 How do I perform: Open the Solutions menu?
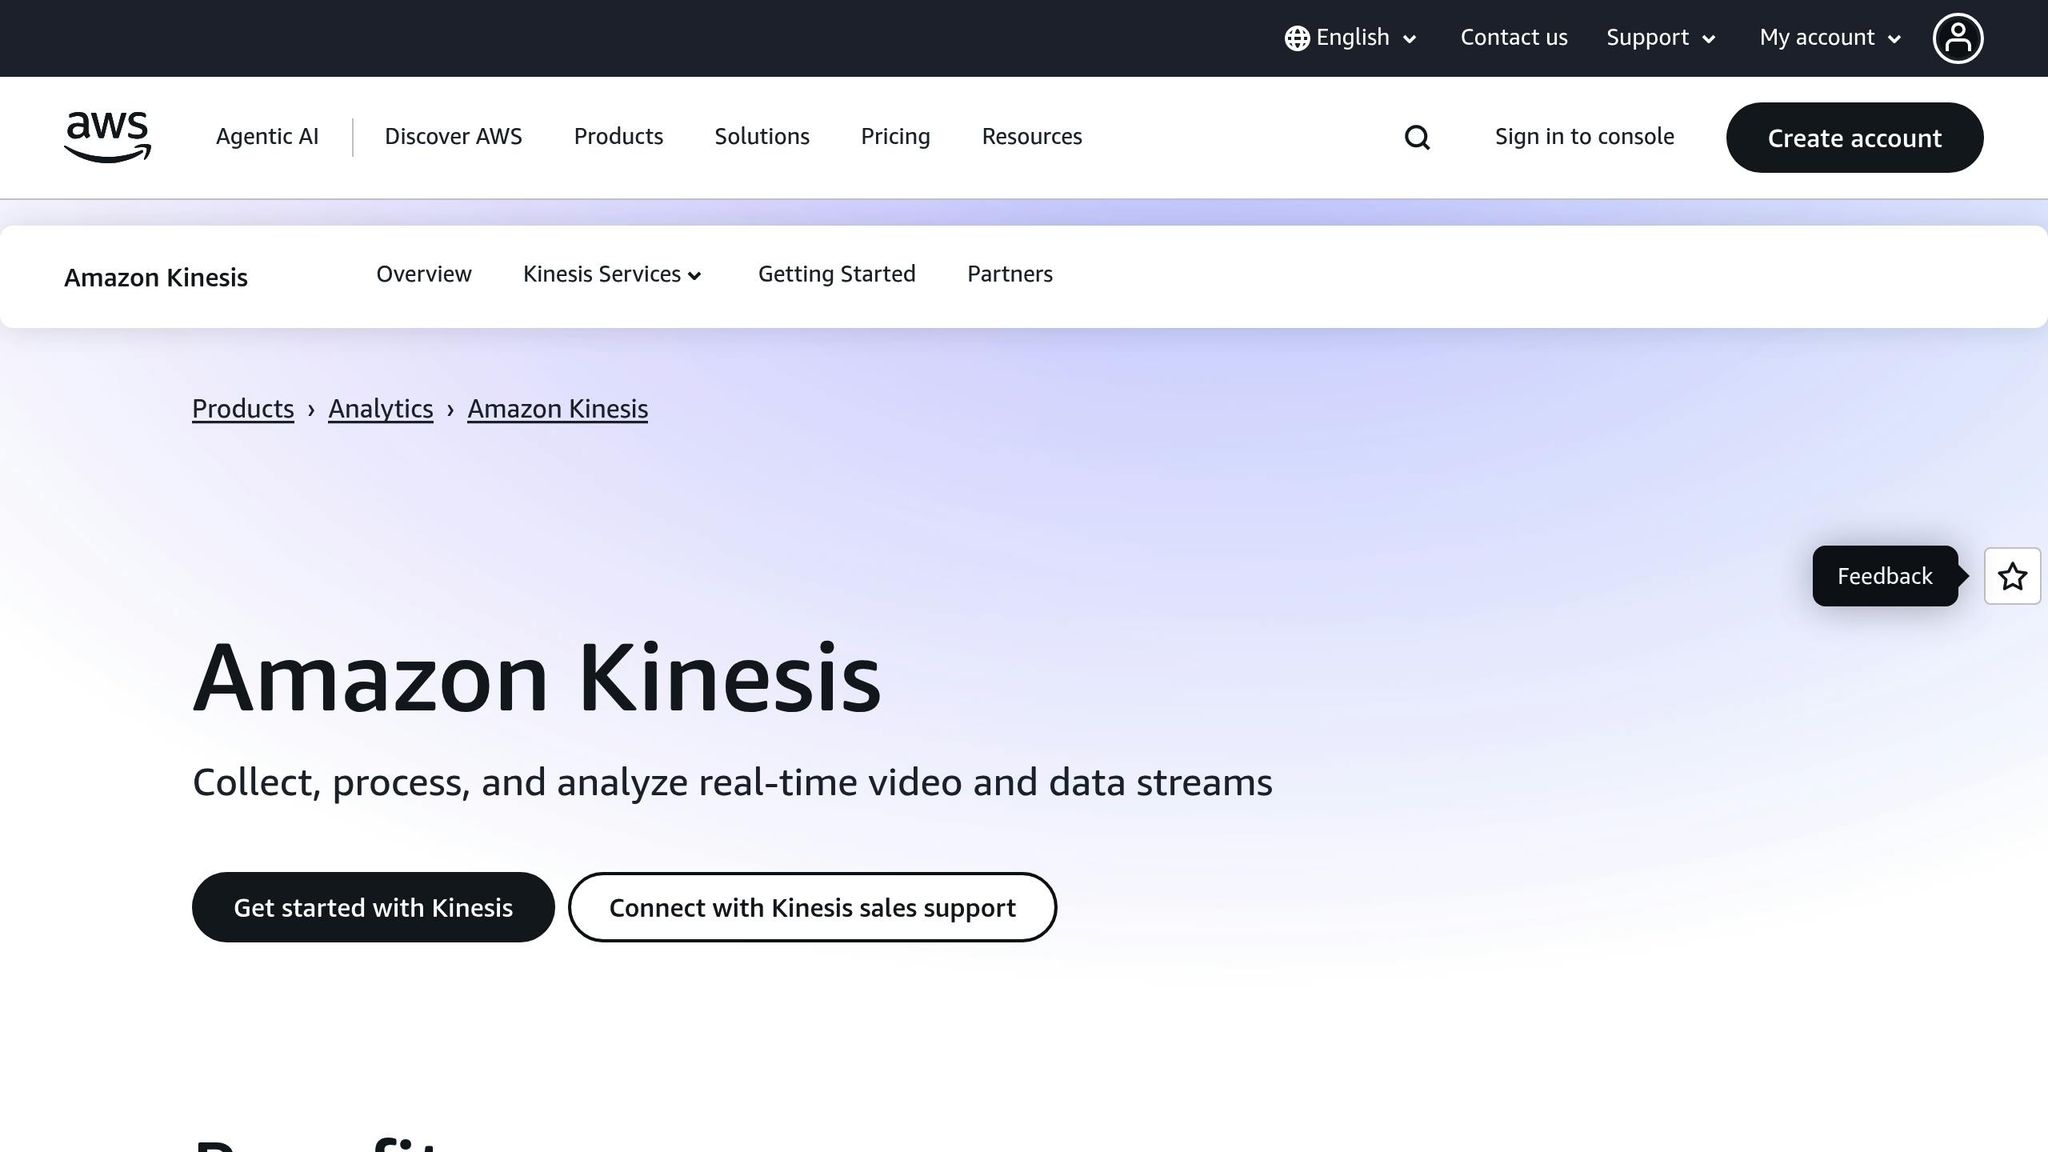click(x=761, y=136)
